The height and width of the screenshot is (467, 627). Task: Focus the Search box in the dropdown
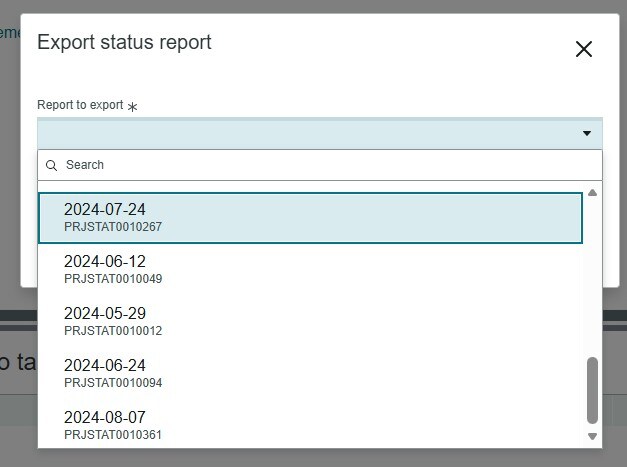tap(319, 165)
